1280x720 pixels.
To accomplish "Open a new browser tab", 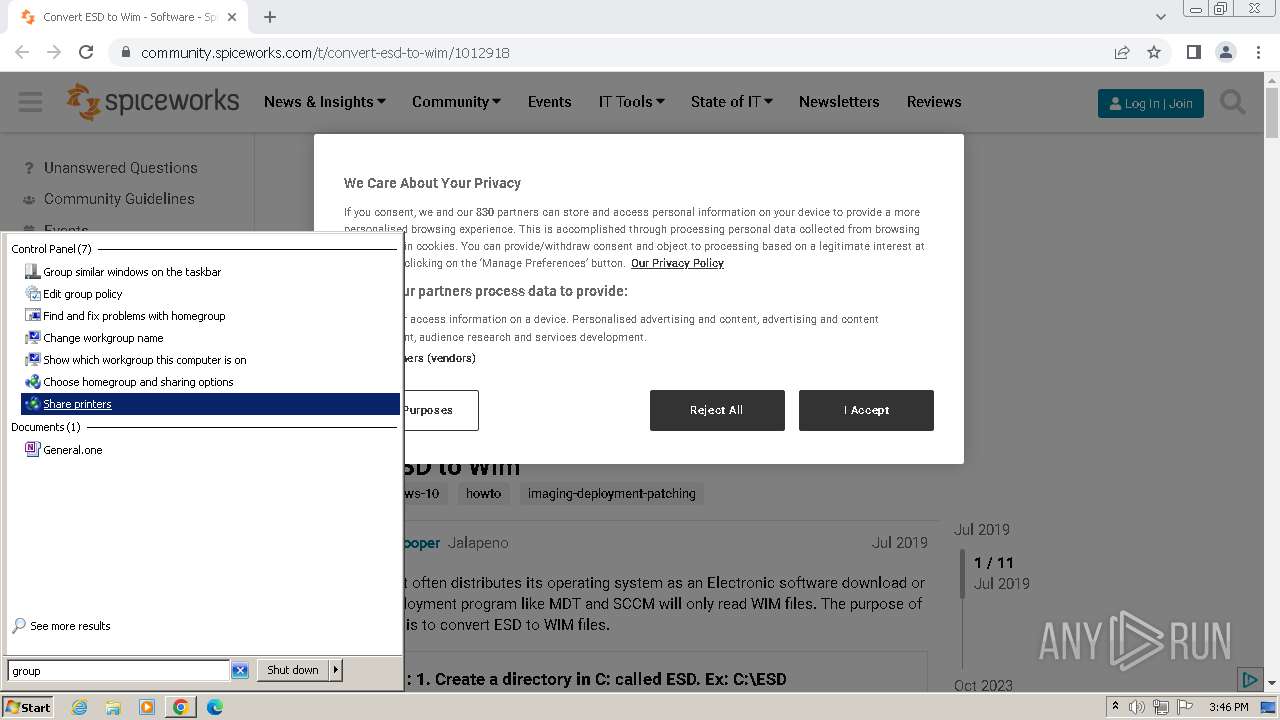I will [270, 17].
